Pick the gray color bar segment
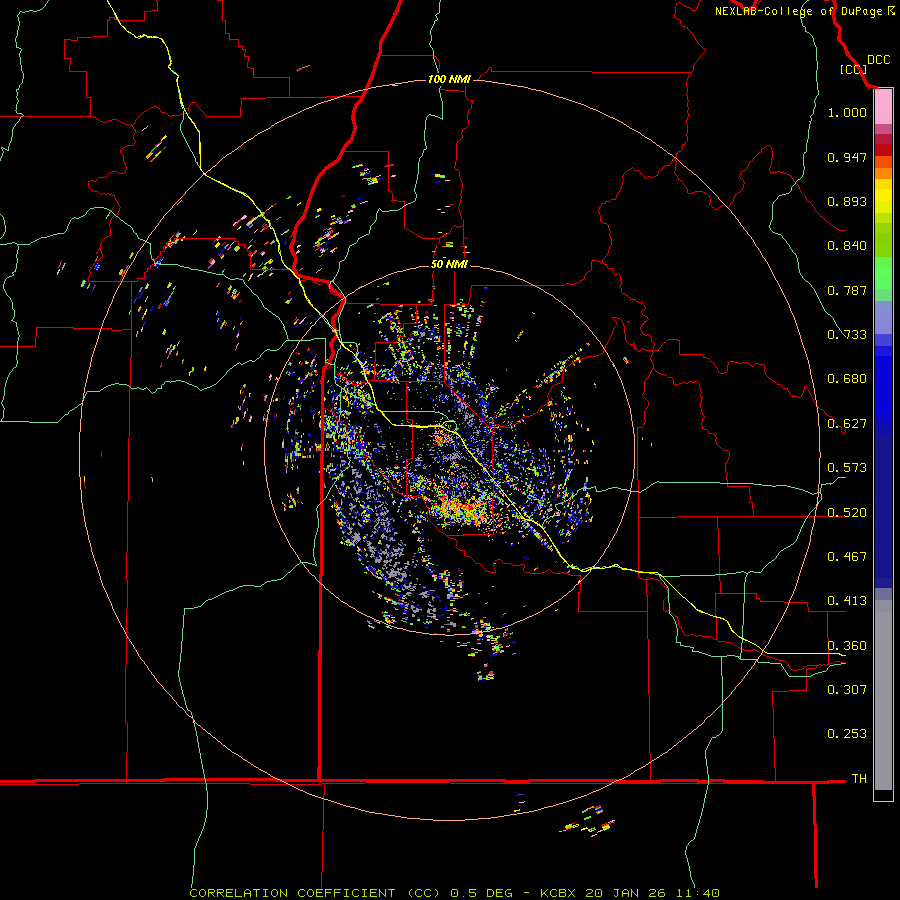900x900 pixels. pyautogui.click(x=883, y=695)
